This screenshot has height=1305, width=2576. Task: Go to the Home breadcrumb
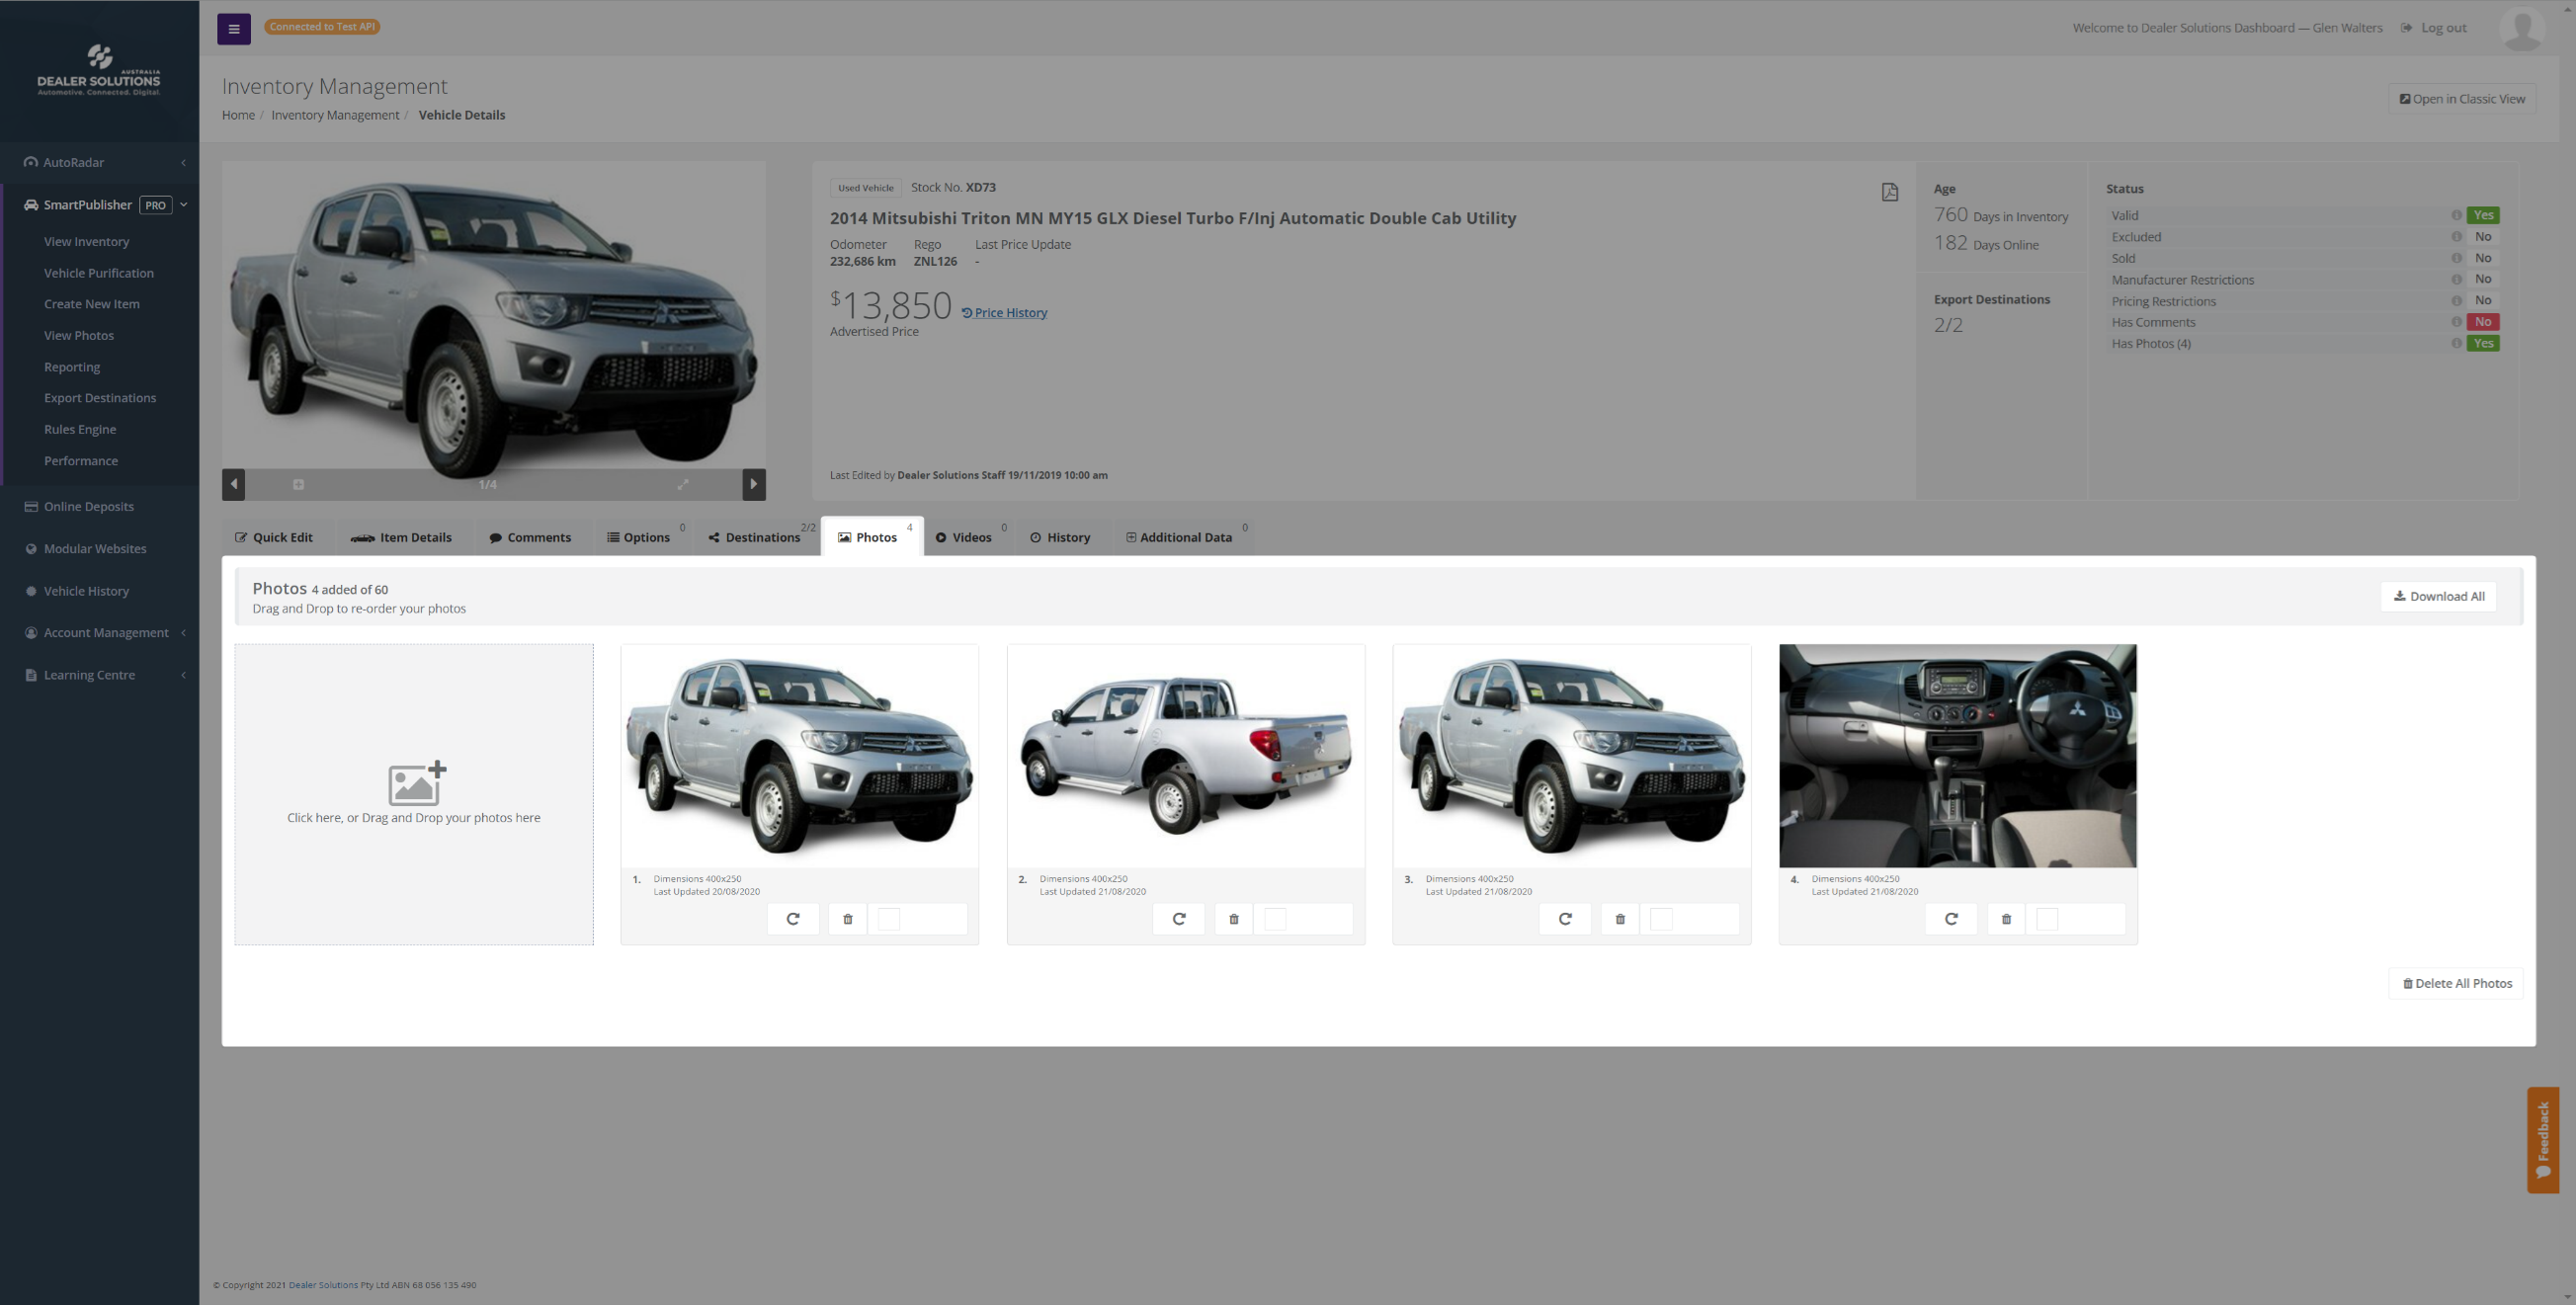coord(238,115)
